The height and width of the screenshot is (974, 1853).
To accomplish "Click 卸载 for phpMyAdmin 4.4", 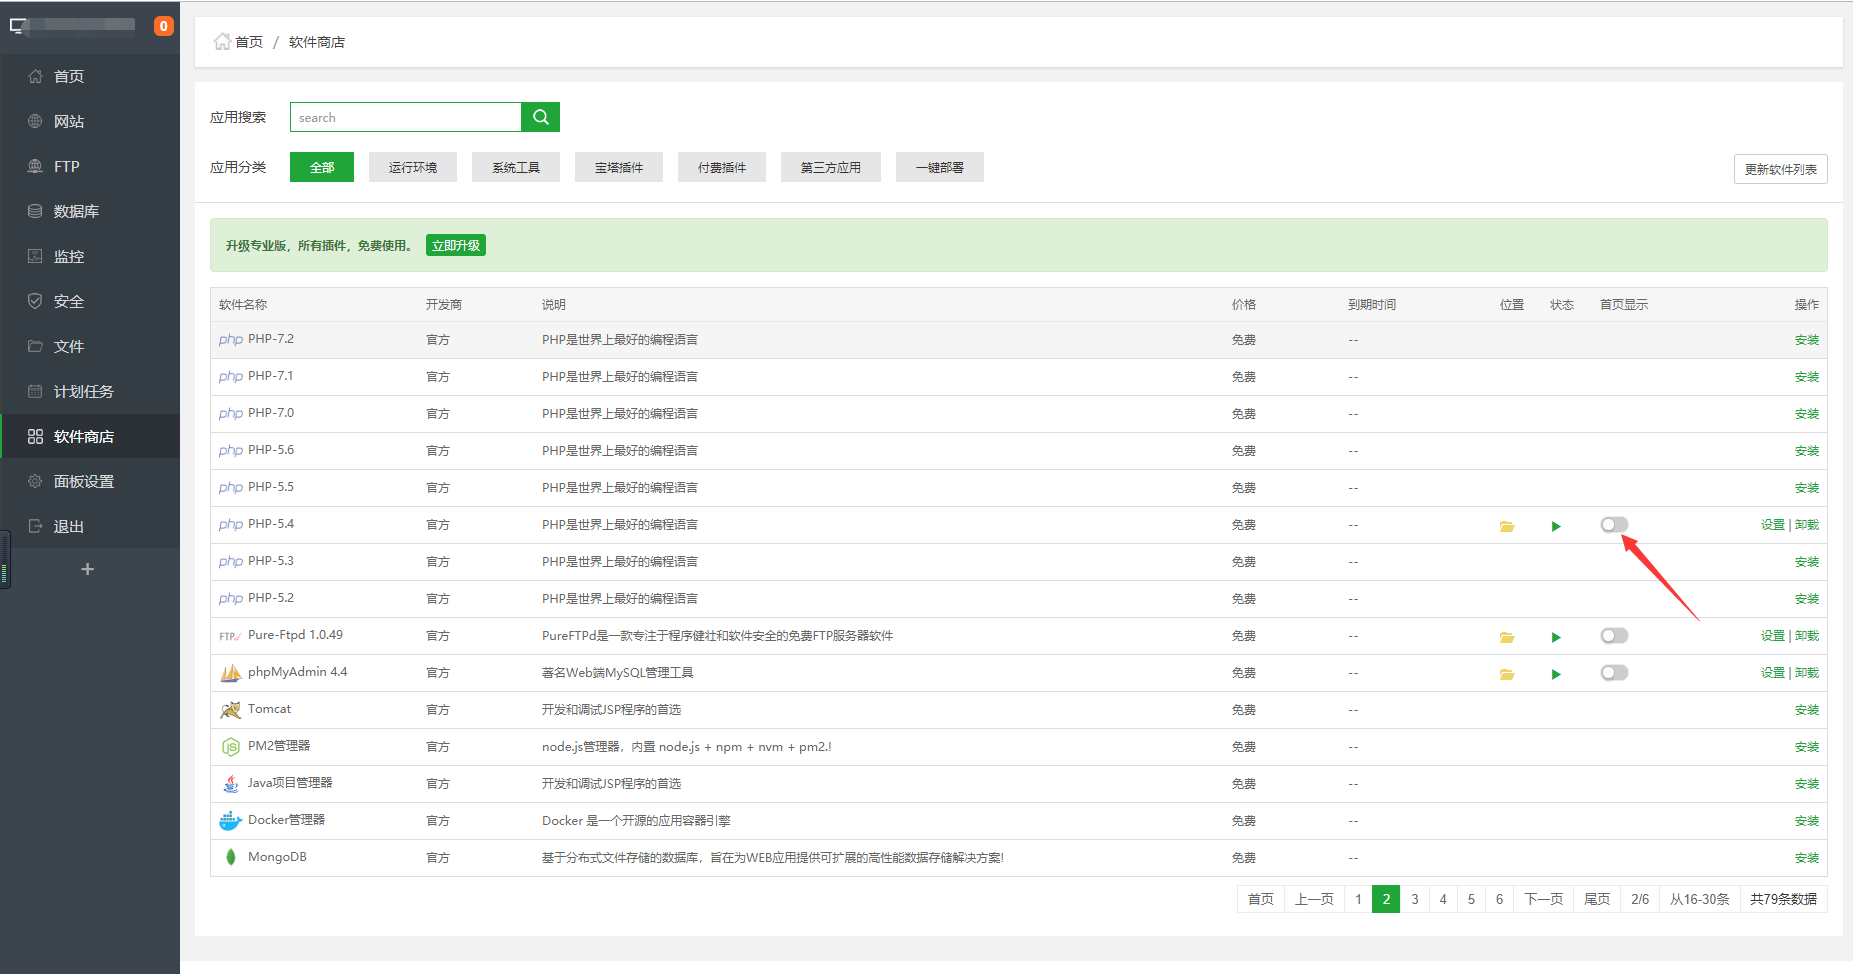I will tap(1807, 673).
